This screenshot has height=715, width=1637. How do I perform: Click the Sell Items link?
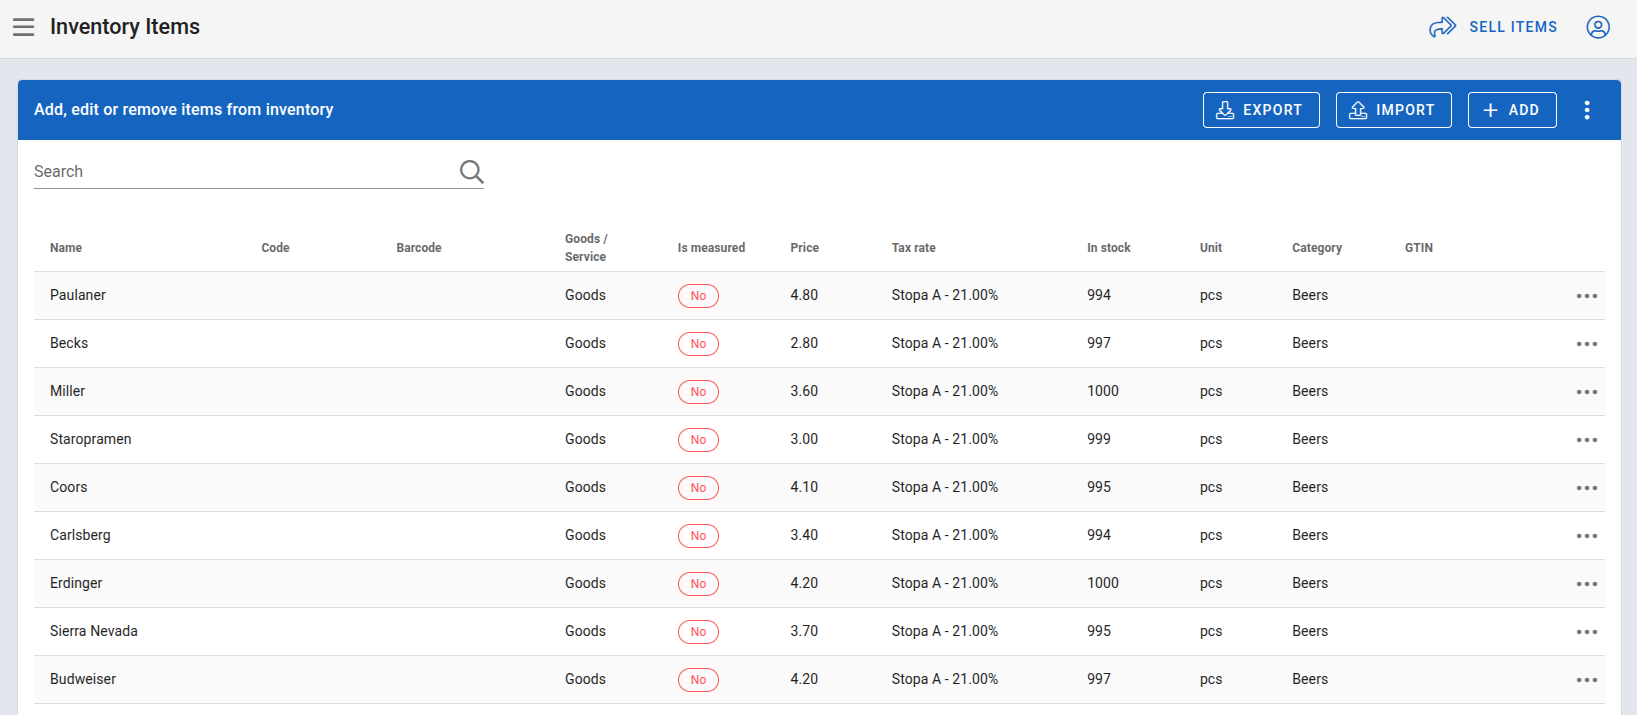click(x=1493, y=27)
